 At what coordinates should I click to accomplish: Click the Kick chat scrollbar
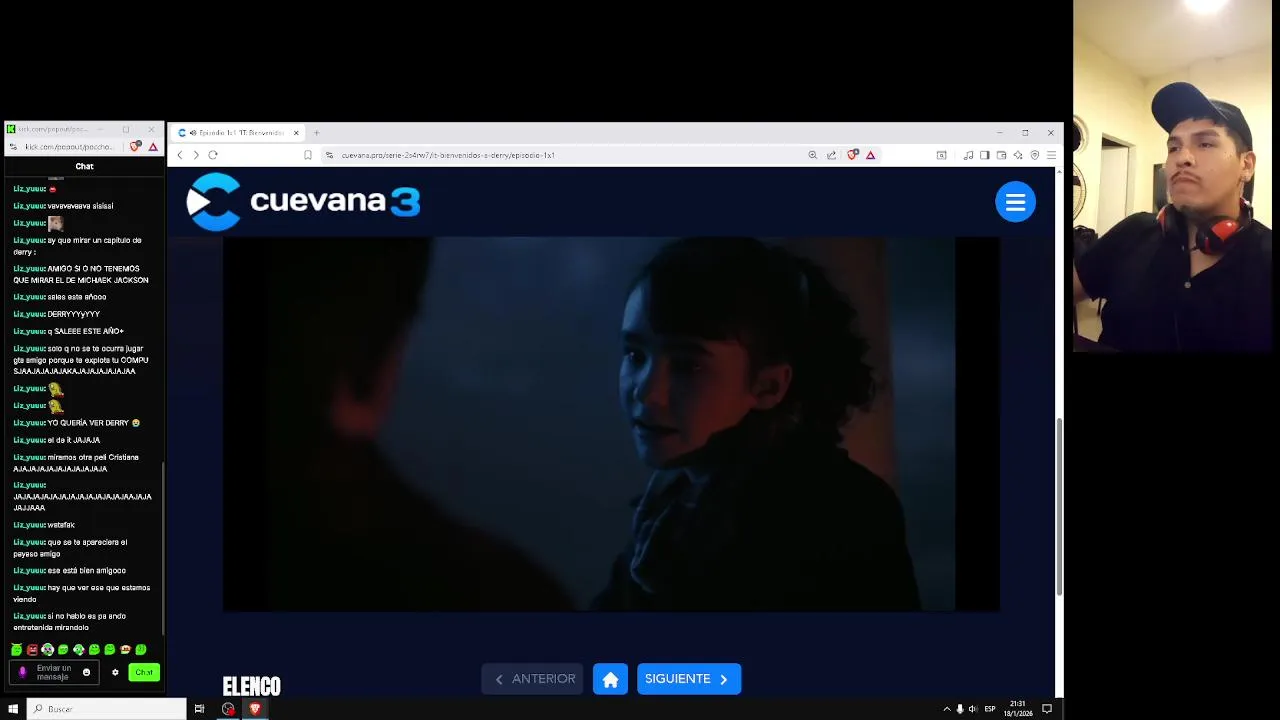(x=163, y=550)
